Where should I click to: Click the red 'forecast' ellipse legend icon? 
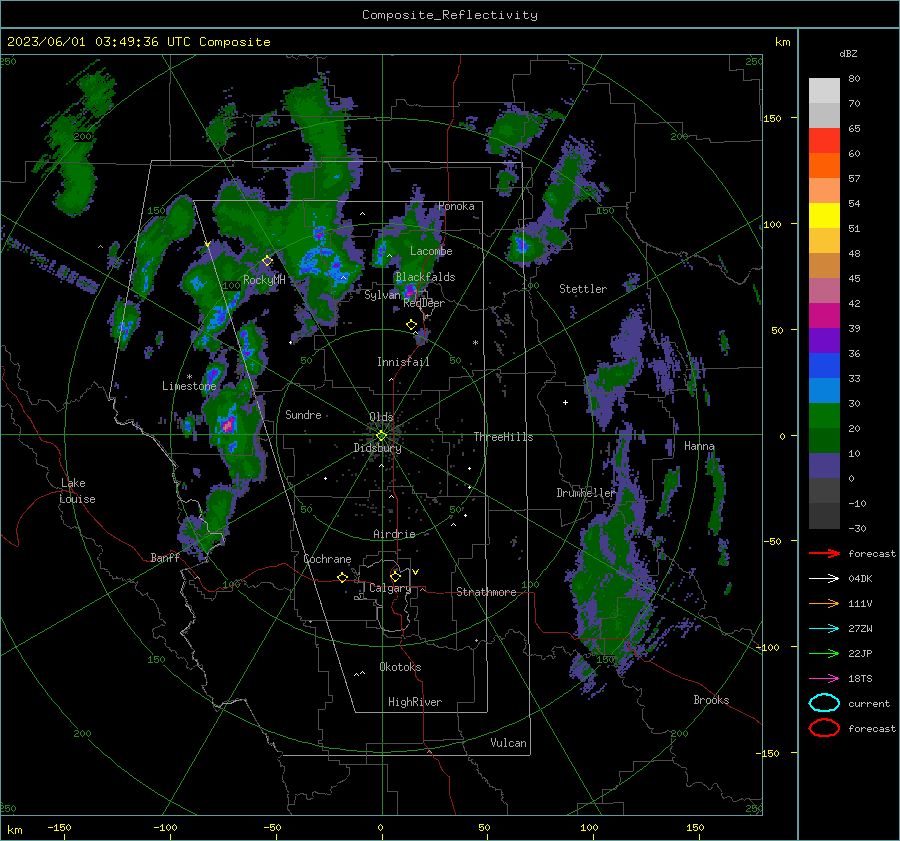824,728
